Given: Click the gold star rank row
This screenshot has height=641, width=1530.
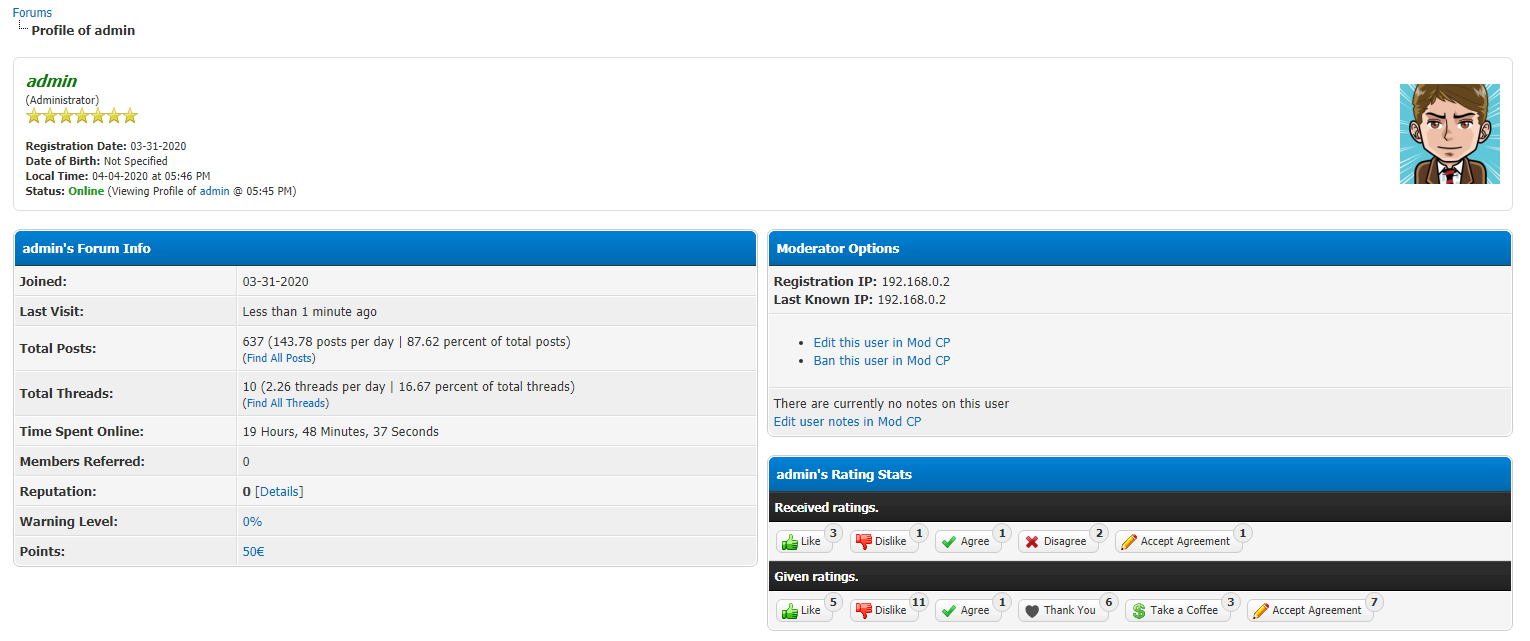Looking at the screenshot, I should pyautogui.click(x=82, y=116).
